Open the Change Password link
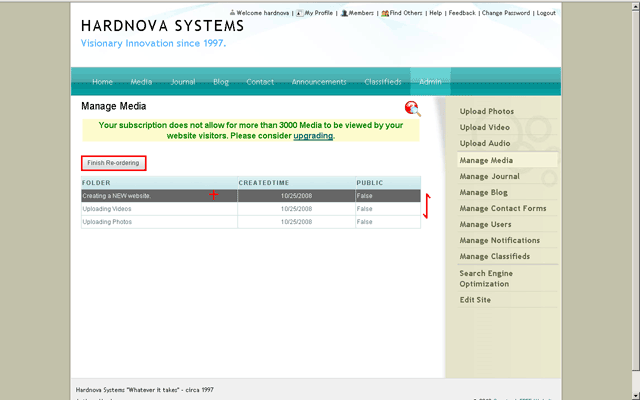Screen dimensions: 640x400 point(505,13)
